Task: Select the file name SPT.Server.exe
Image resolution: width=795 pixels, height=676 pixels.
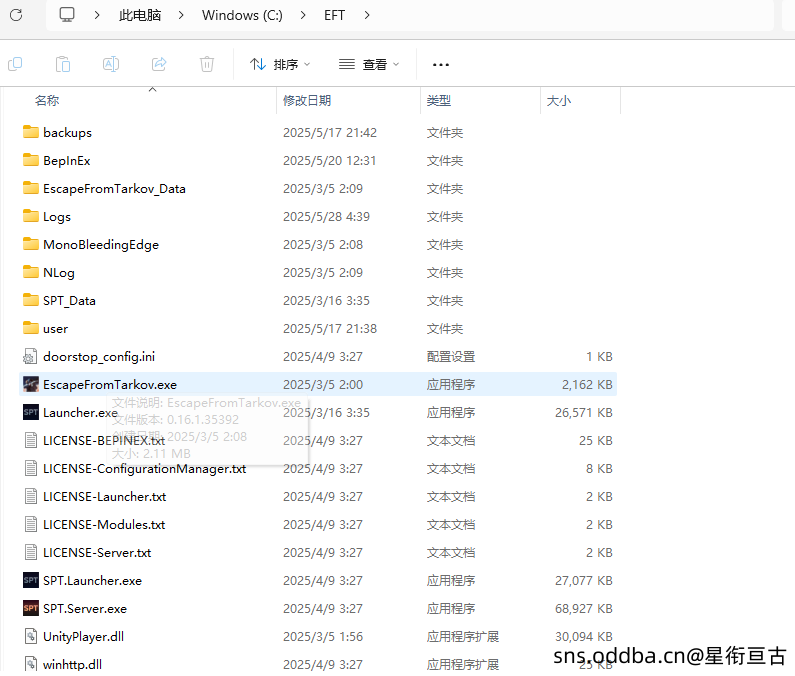Action: click(85, 609)
